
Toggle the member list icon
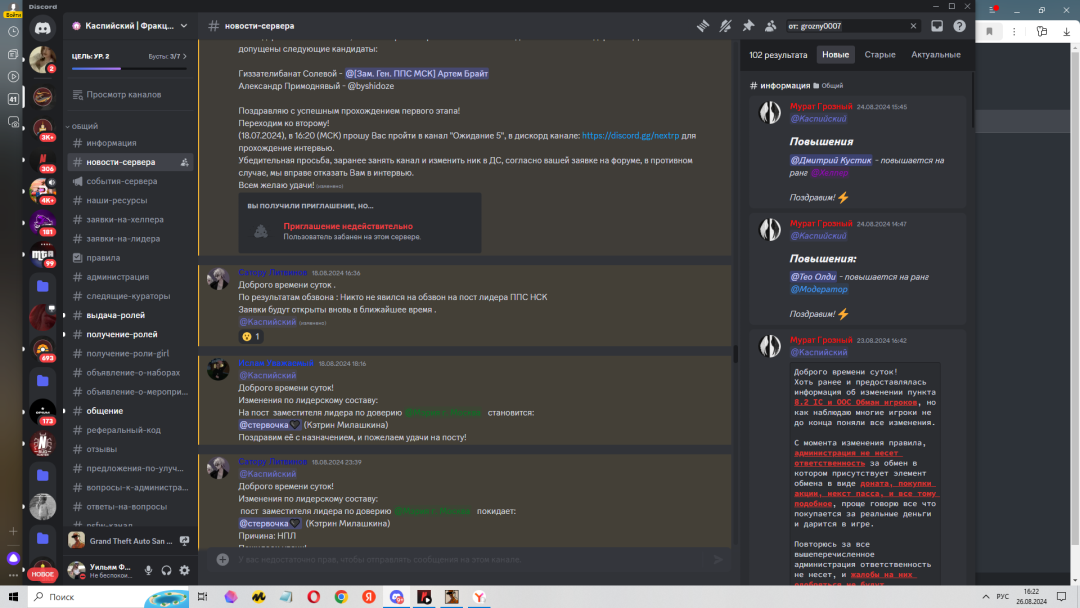tap(771, 26)
